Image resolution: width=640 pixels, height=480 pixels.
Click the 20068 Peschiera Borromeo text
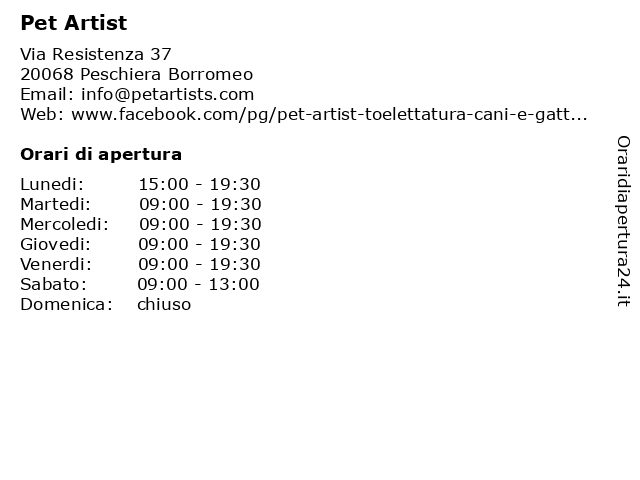137,74
